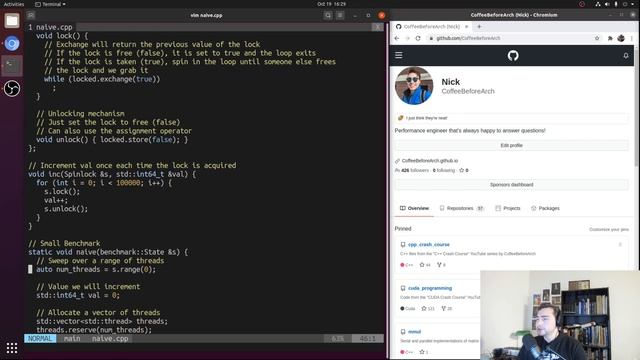This screenshot has width=640, height=360.
Task: Click the NORMAL mode indicator in vim
Action: (40, 338)
